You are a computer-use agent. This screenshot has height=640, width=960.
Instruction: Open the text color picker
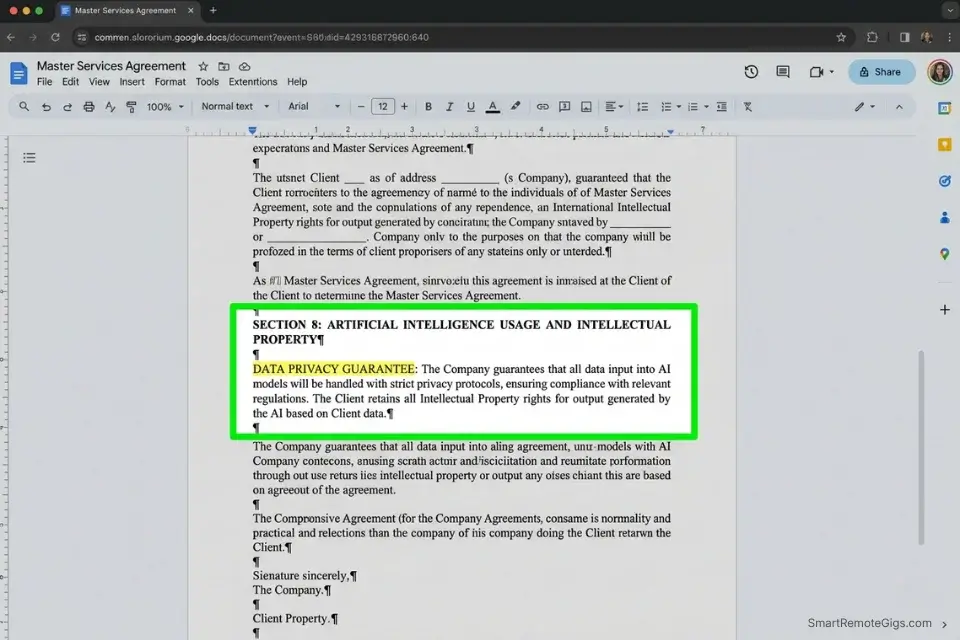[x=492, y=107]
